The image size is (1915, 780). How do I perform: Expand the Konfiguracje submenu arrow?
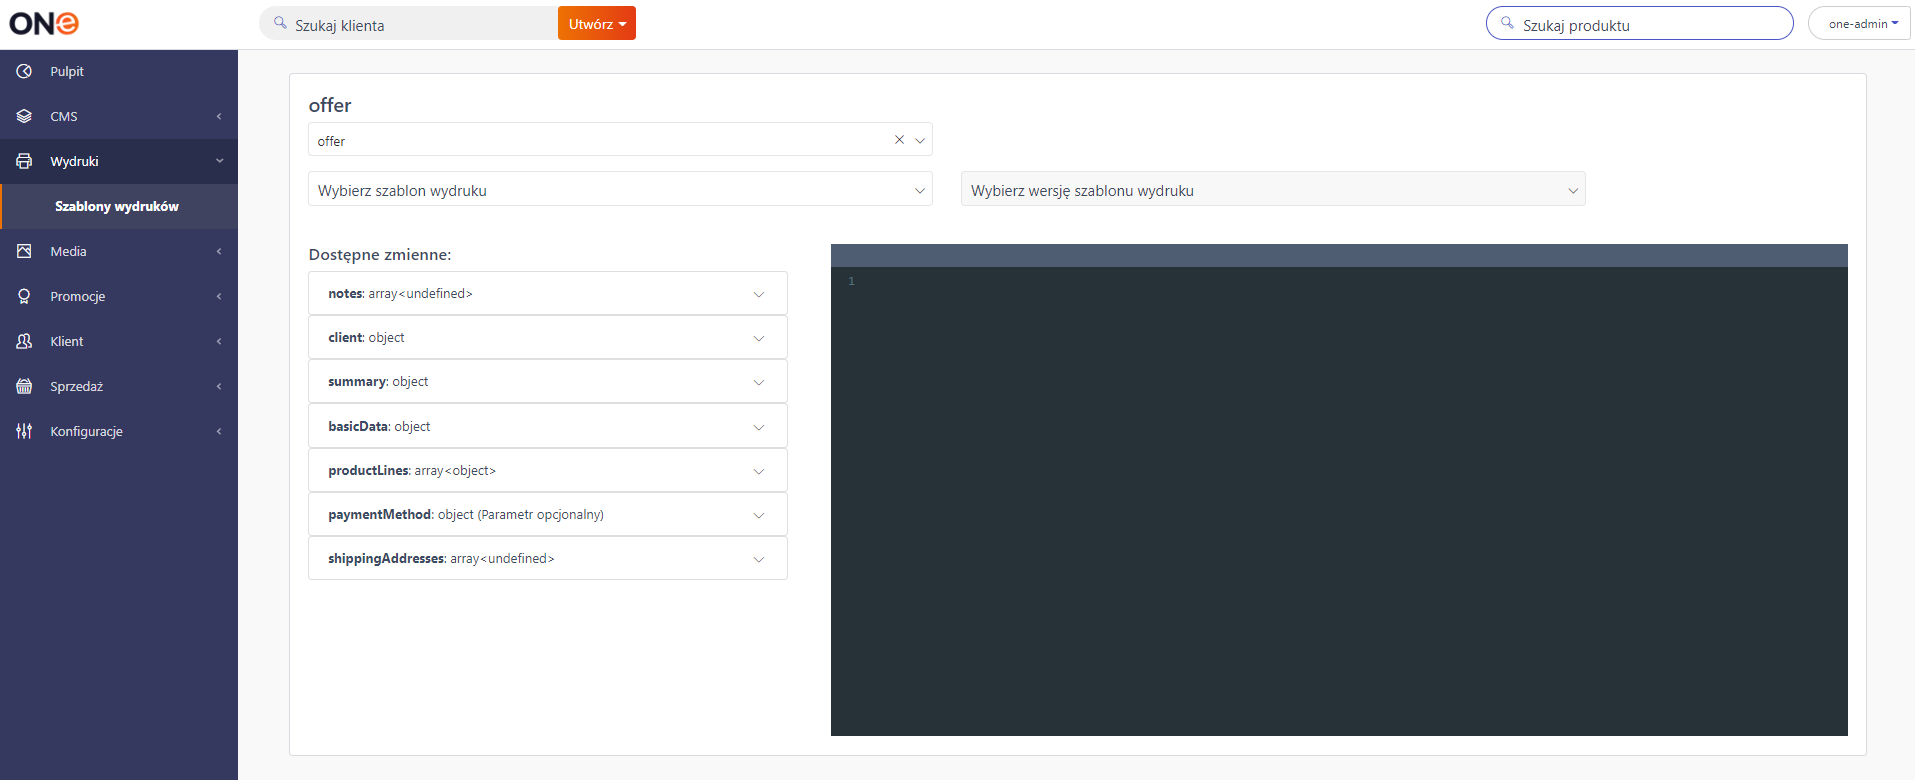(219, 431)
